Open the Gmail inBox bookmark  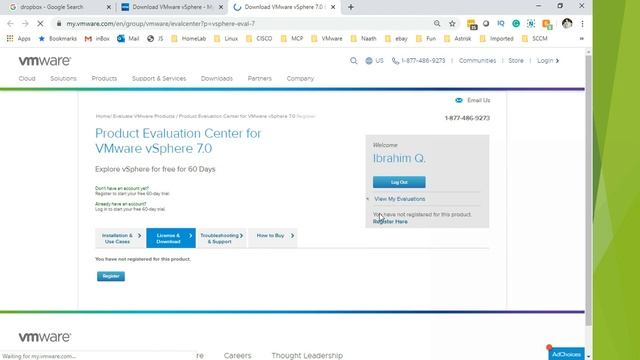point(97,38)
